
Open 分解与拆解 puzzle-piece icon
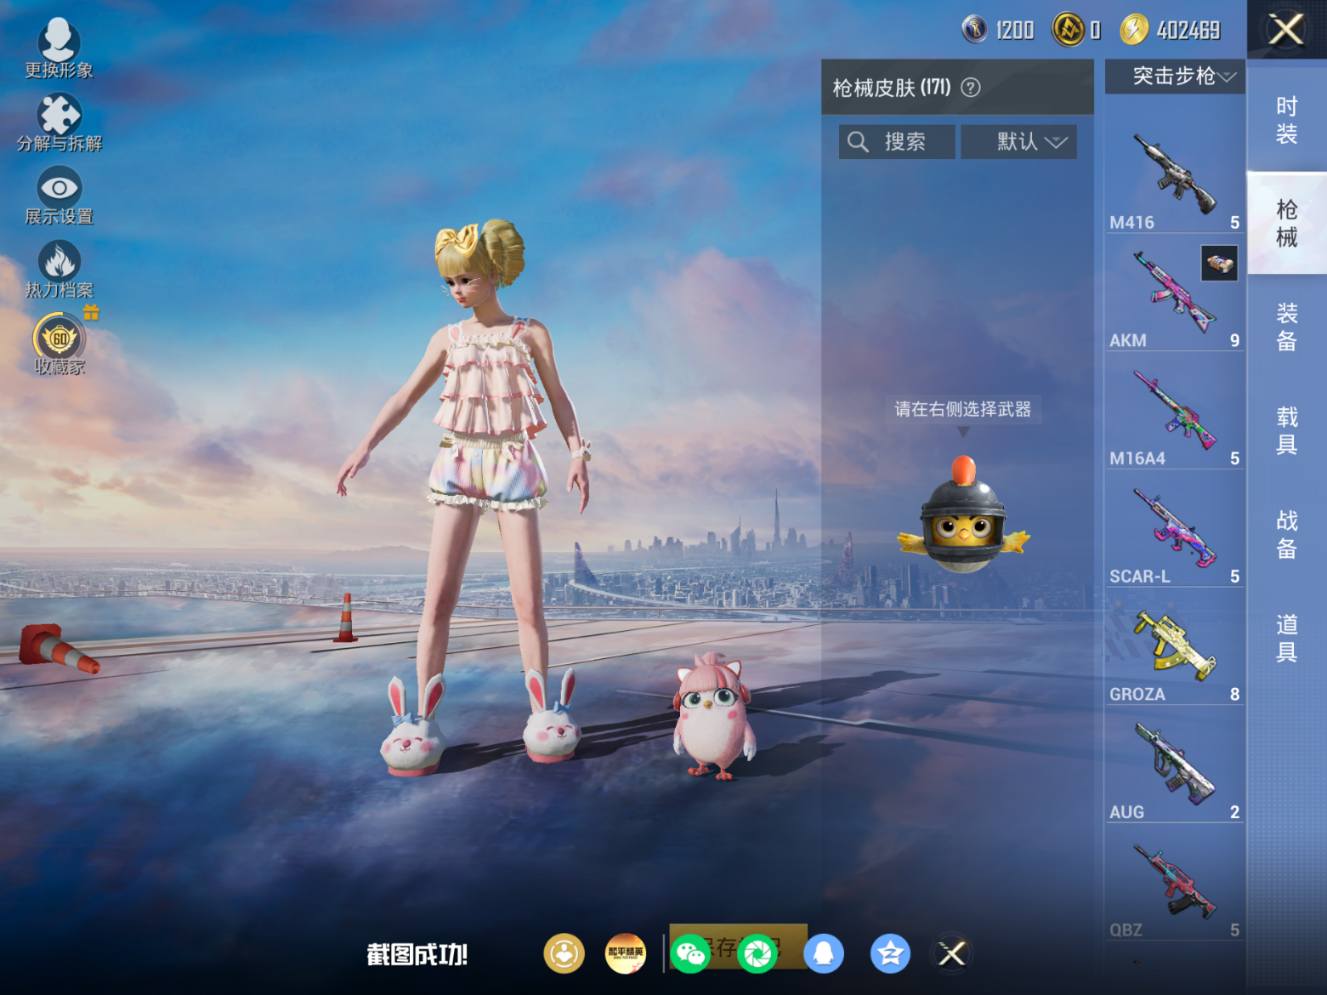point(59,122)
